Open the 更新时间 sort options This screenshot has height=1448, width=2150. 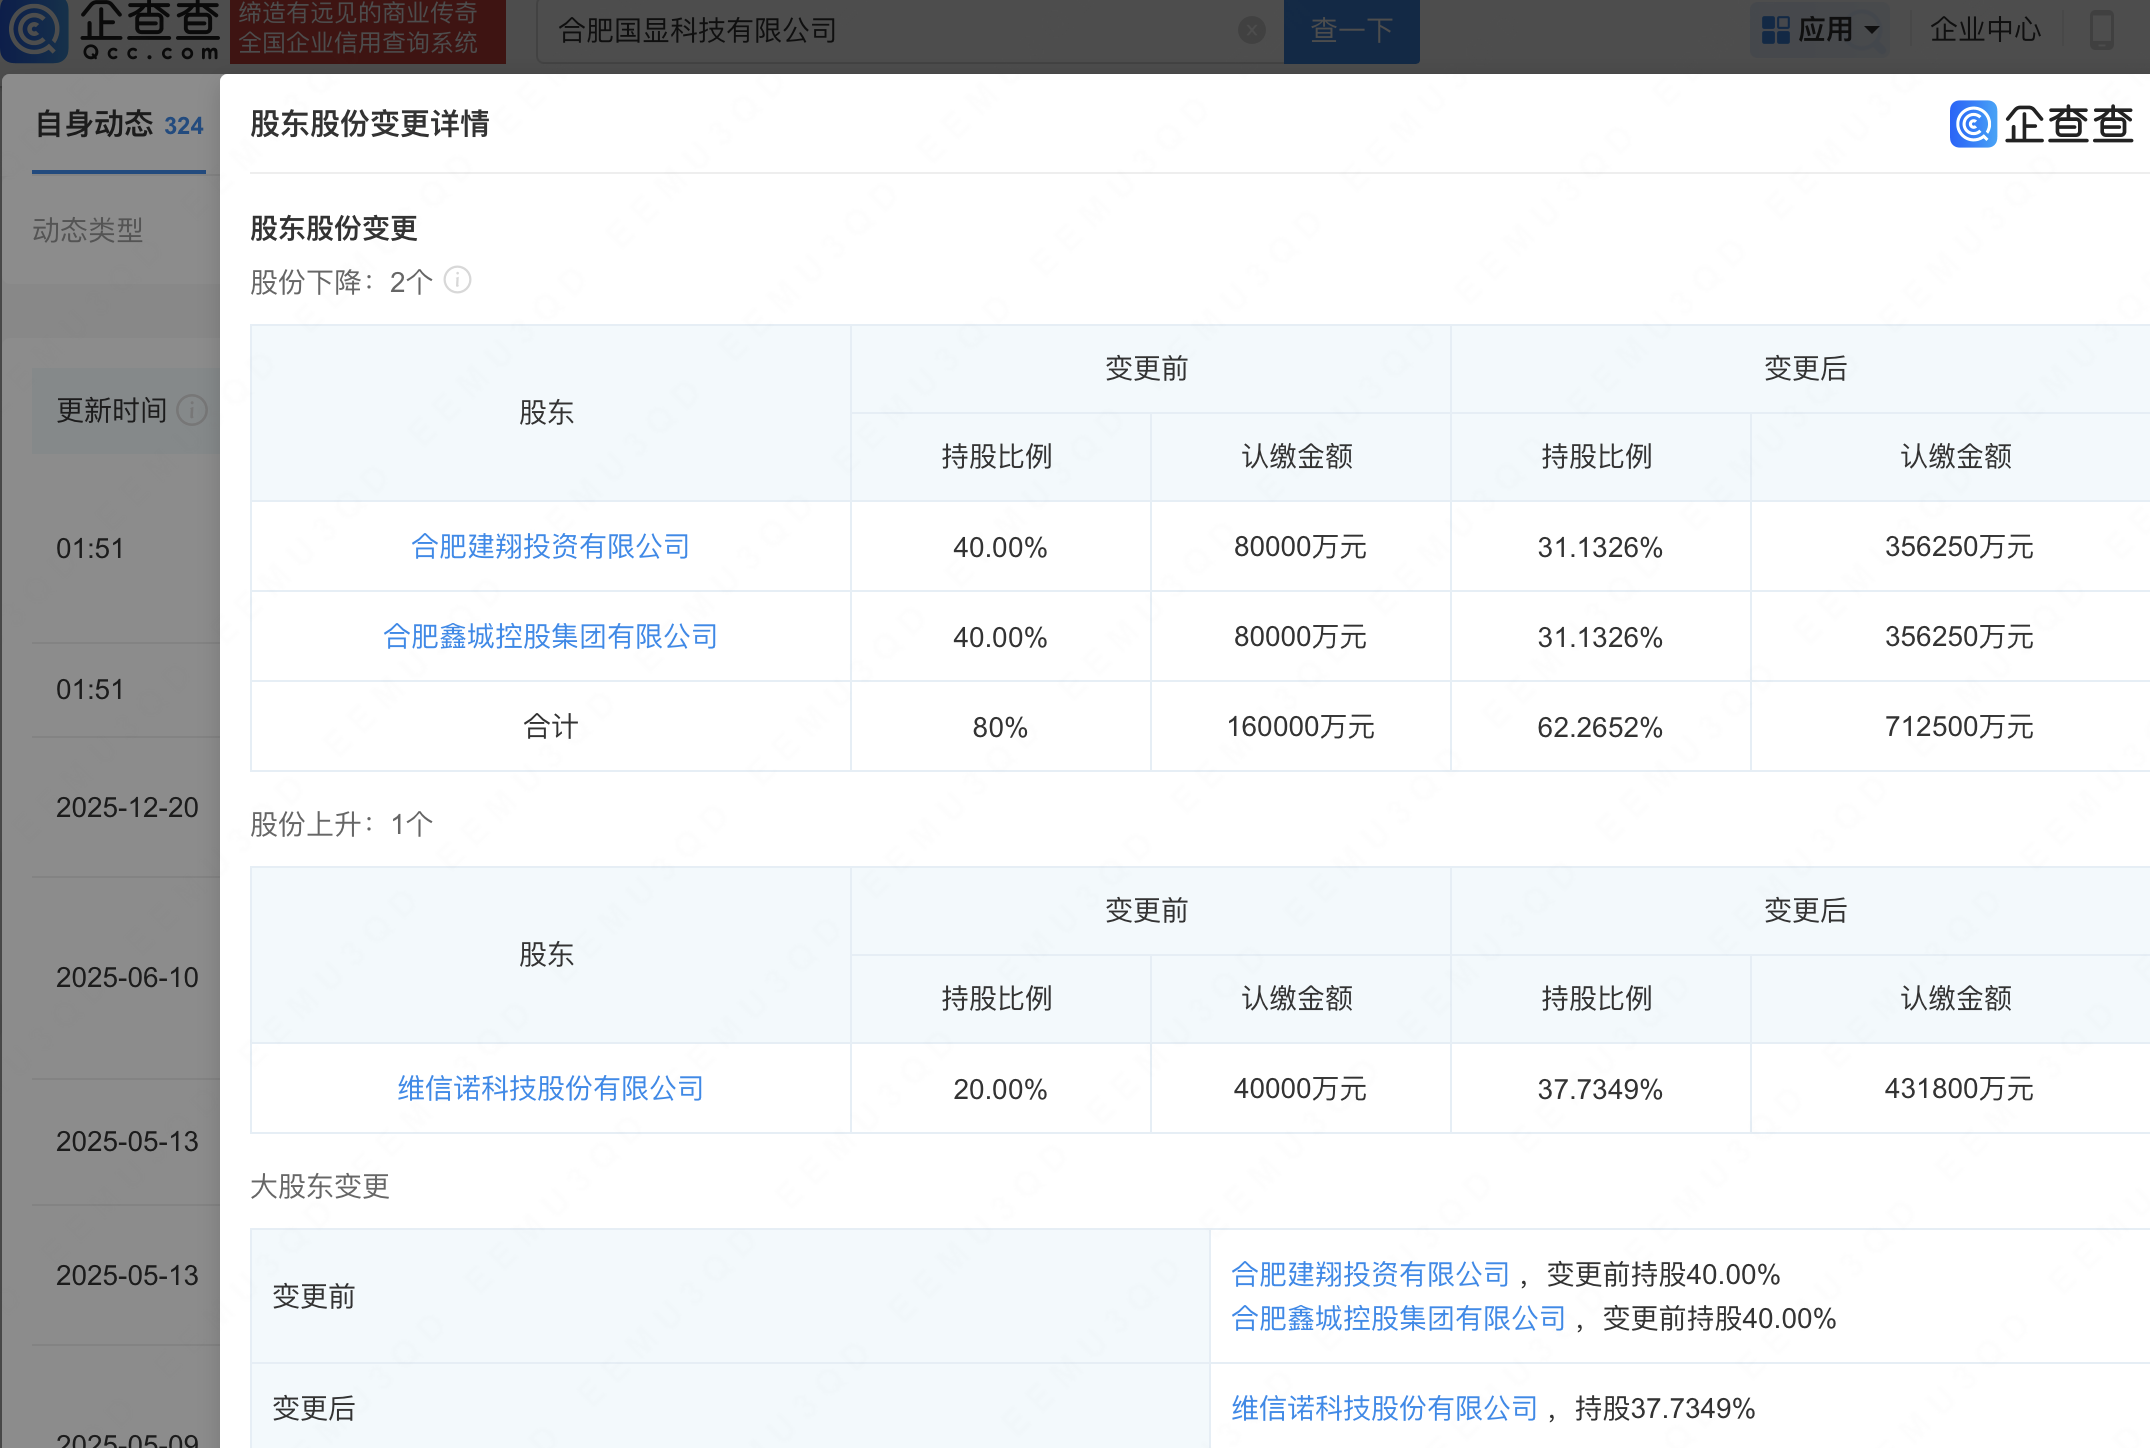pos(111,411)
